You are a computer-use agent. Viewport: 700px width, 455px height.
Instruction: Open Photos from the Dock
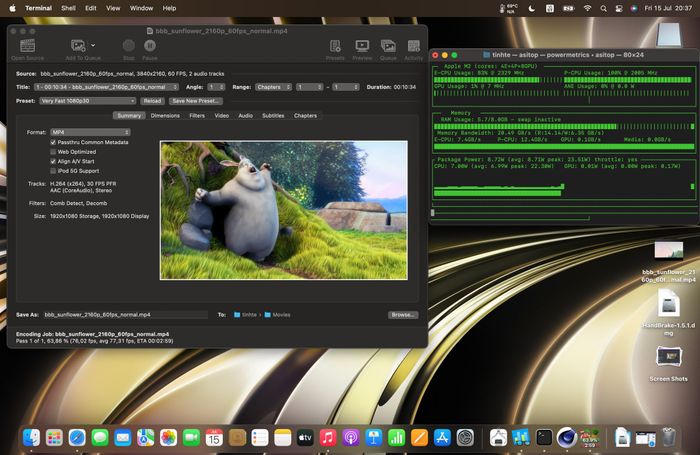click(x=168, y=438)
